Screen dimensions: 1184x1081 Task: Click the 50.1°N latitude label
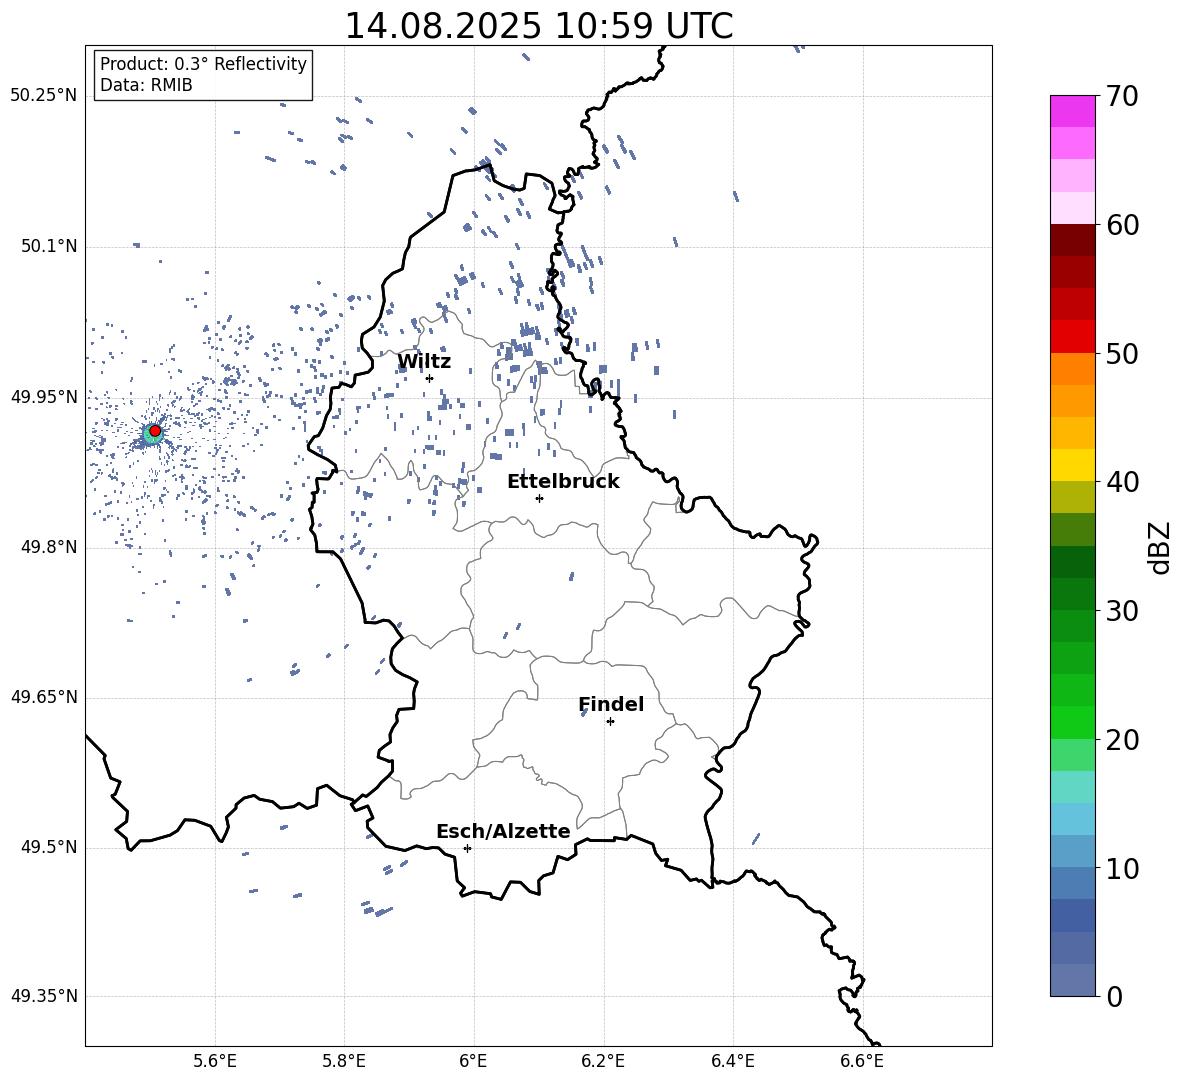pos(48,246)
